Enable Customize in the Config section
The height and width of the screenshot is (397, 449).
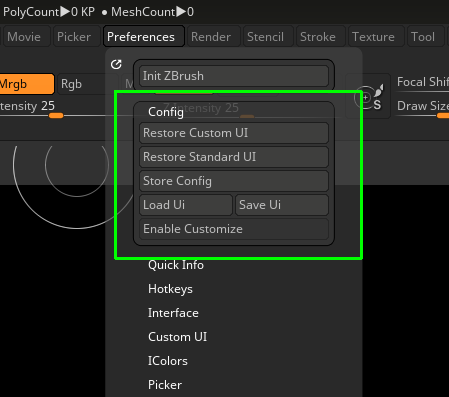[234, 229]
